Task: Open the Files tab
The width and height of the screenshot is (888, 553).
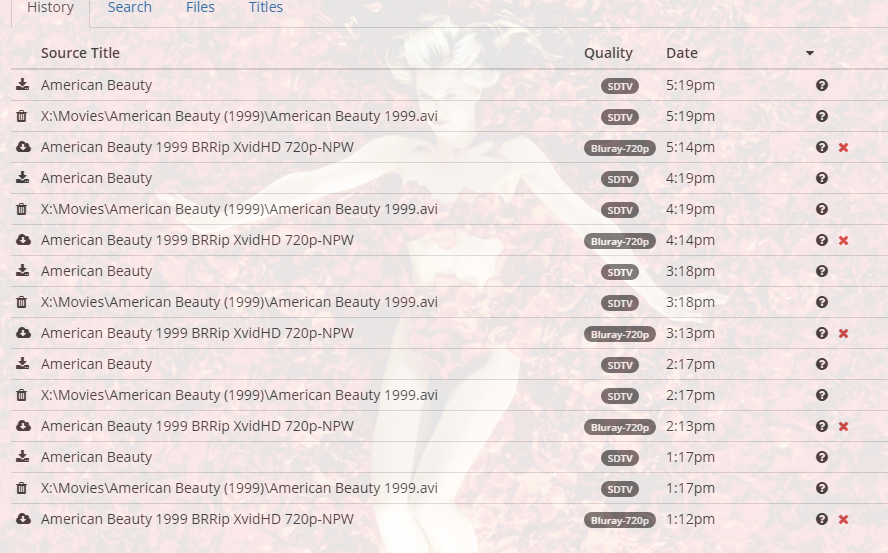Action: click(x=200, y=7)
